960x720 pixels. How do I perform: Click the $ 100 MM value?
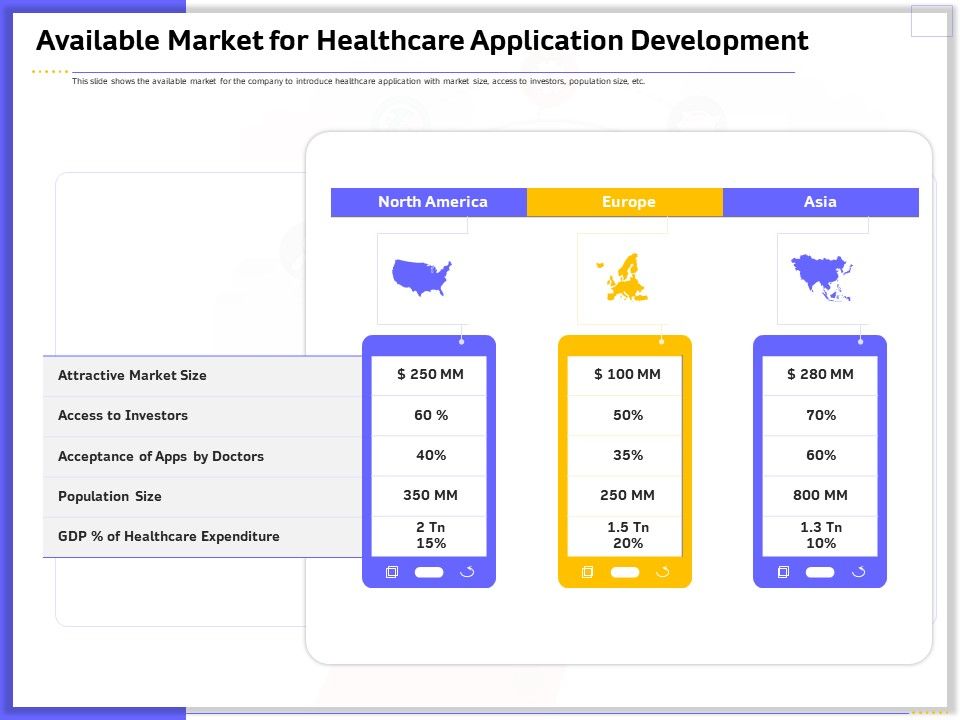[x=627, y=374]
